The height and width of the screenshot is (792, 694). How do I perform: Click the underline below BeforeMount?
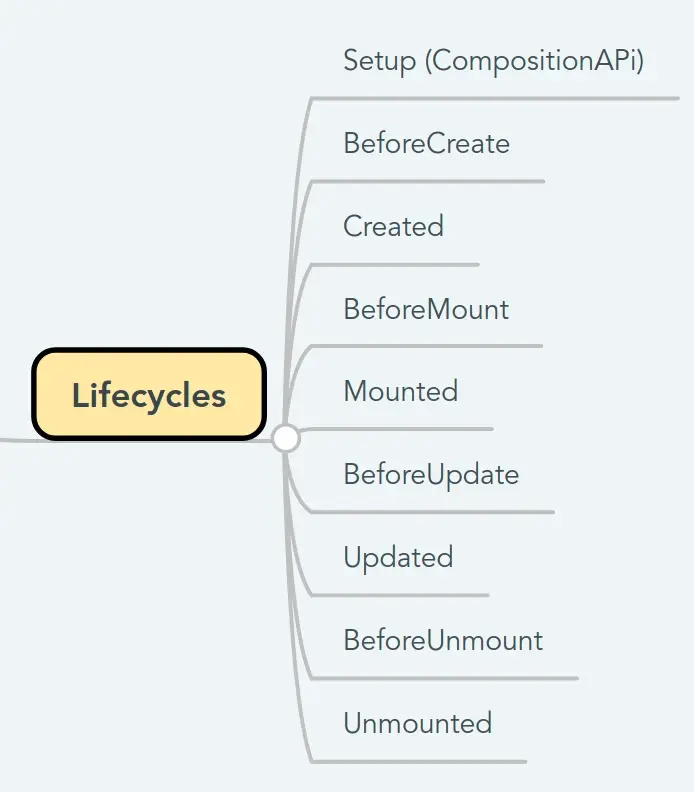click(x=426, y=346)
